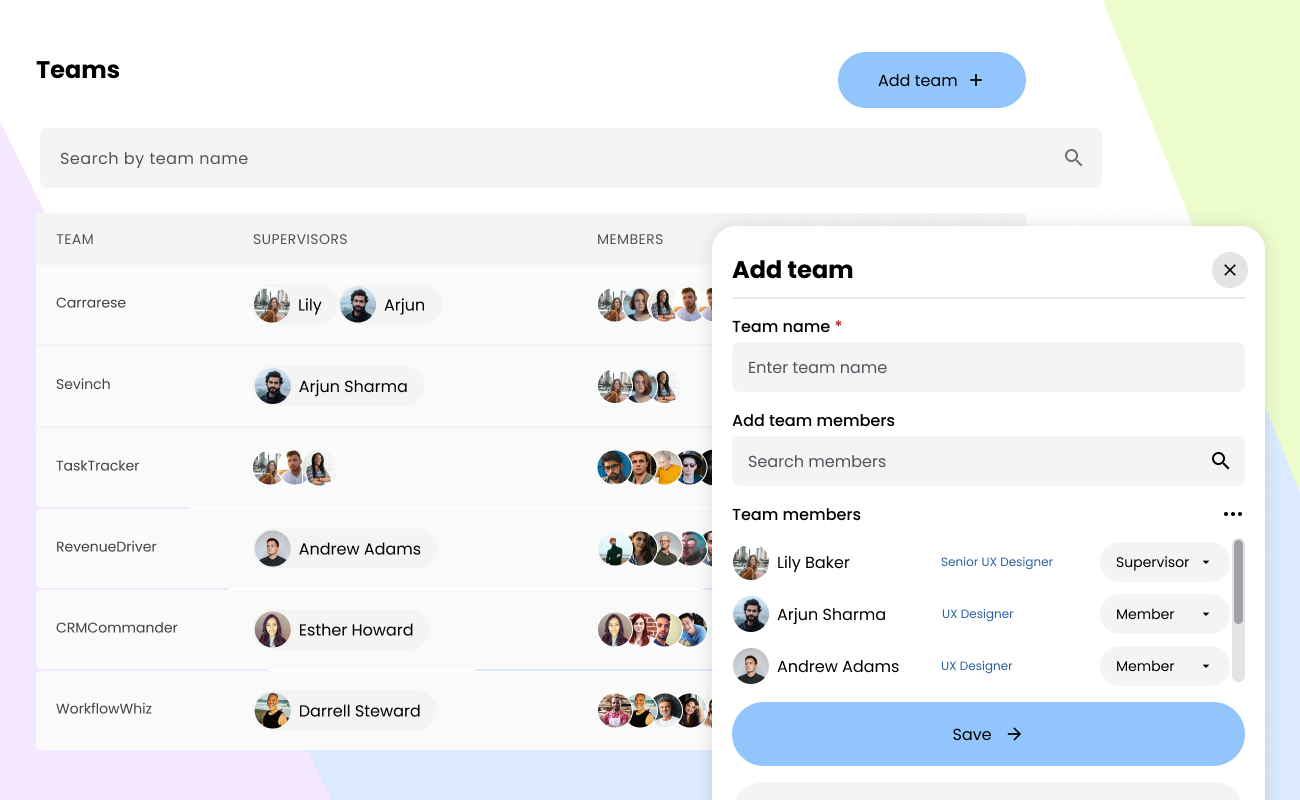The image size is (1300, 800).
Task: Select the Senior UX Designer link for Lily Baker
Action: point(996,562)
